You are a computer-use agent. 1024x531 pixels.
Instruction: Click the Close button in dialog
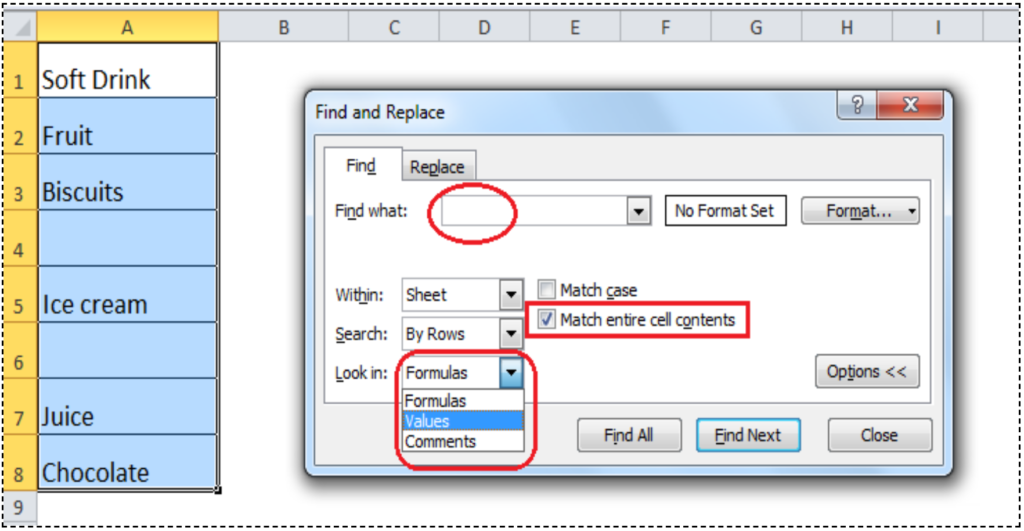(879, 435)
